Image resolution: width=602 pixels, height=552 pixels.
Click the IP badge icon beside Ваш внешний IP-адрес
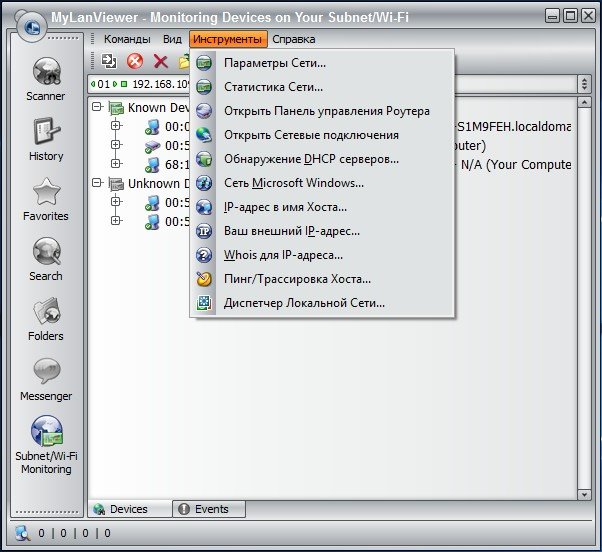pyautogui.click(x=204, y=231)
